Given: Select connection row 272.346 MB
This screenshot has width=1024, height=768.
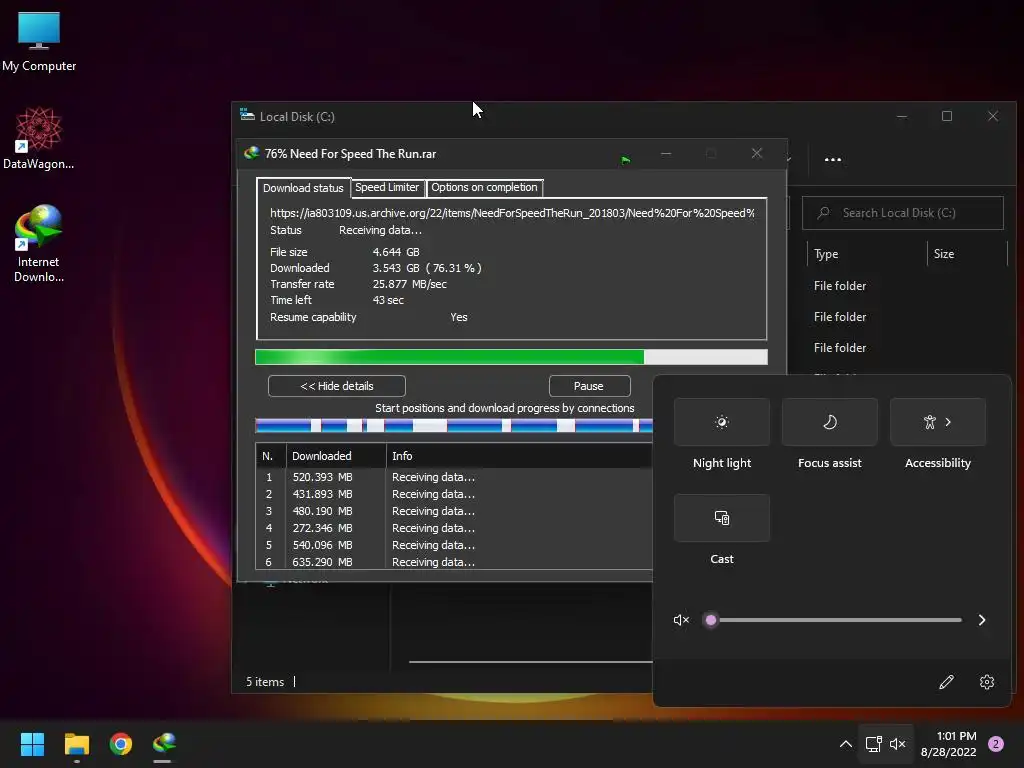Looking at the screenshot, I should pos(454,528).
